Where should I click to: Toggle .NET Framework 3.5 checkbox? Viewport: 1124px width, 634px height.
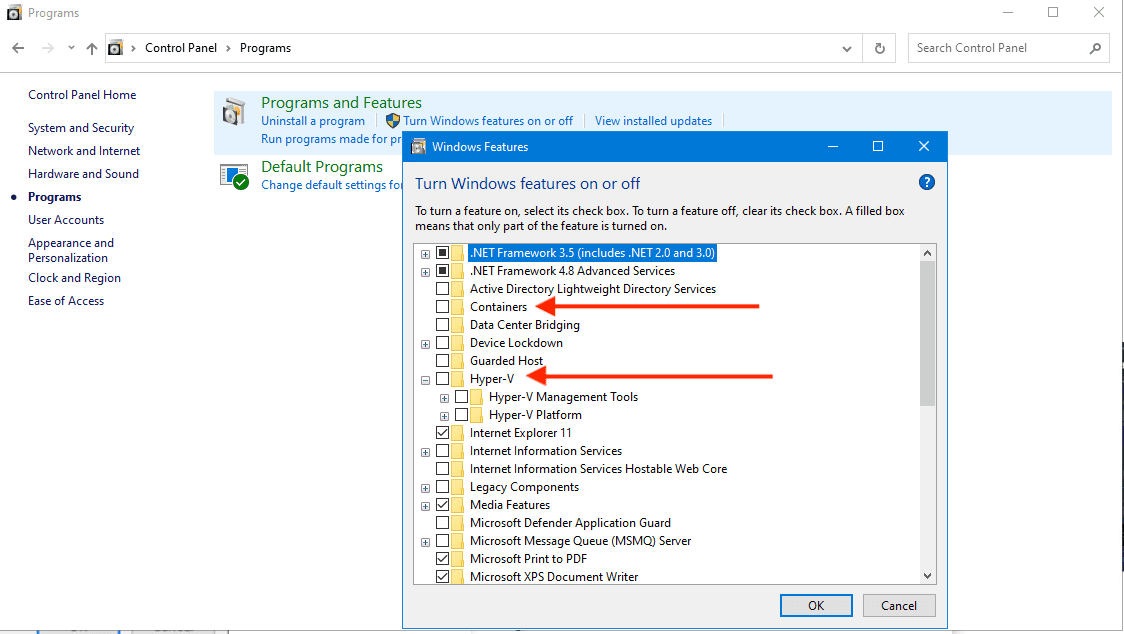coord(442,252)
